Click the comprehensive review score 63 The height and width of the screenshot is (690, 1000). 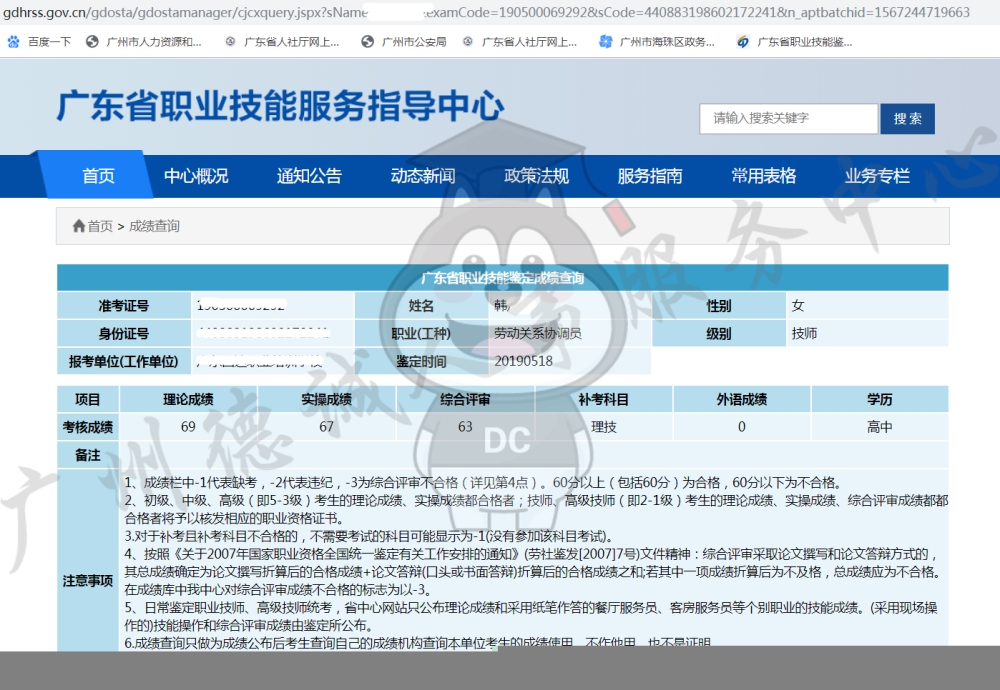[x=465, y=427]
